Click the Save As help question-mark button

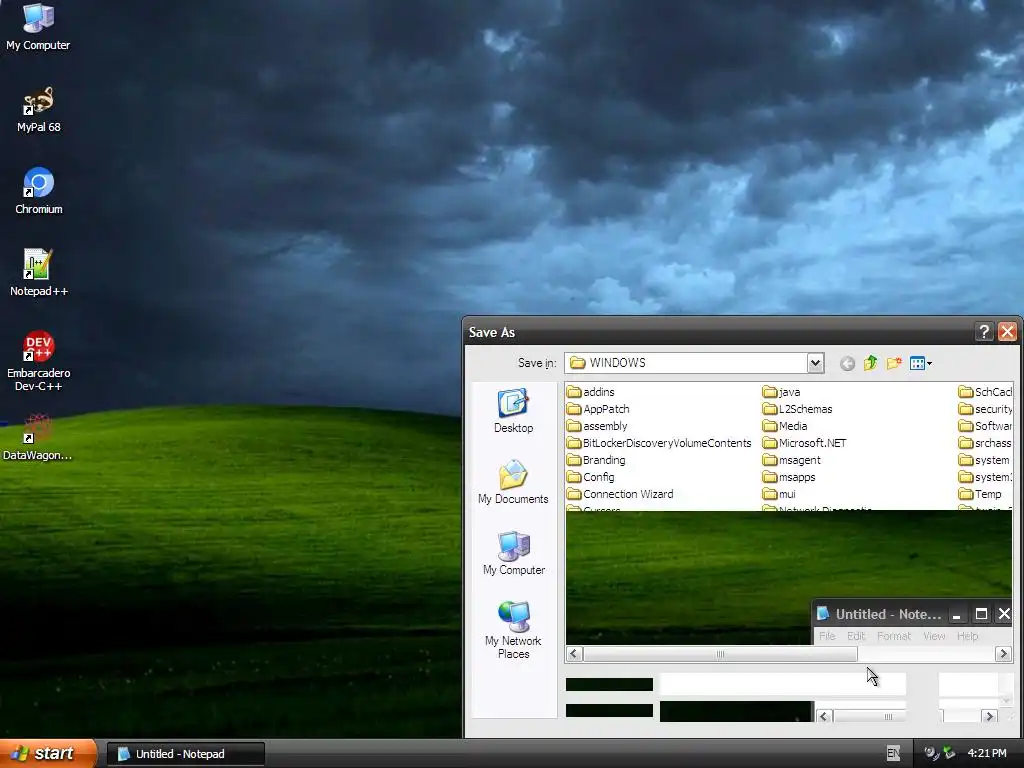pyautogui.click(x=984, y=332)
